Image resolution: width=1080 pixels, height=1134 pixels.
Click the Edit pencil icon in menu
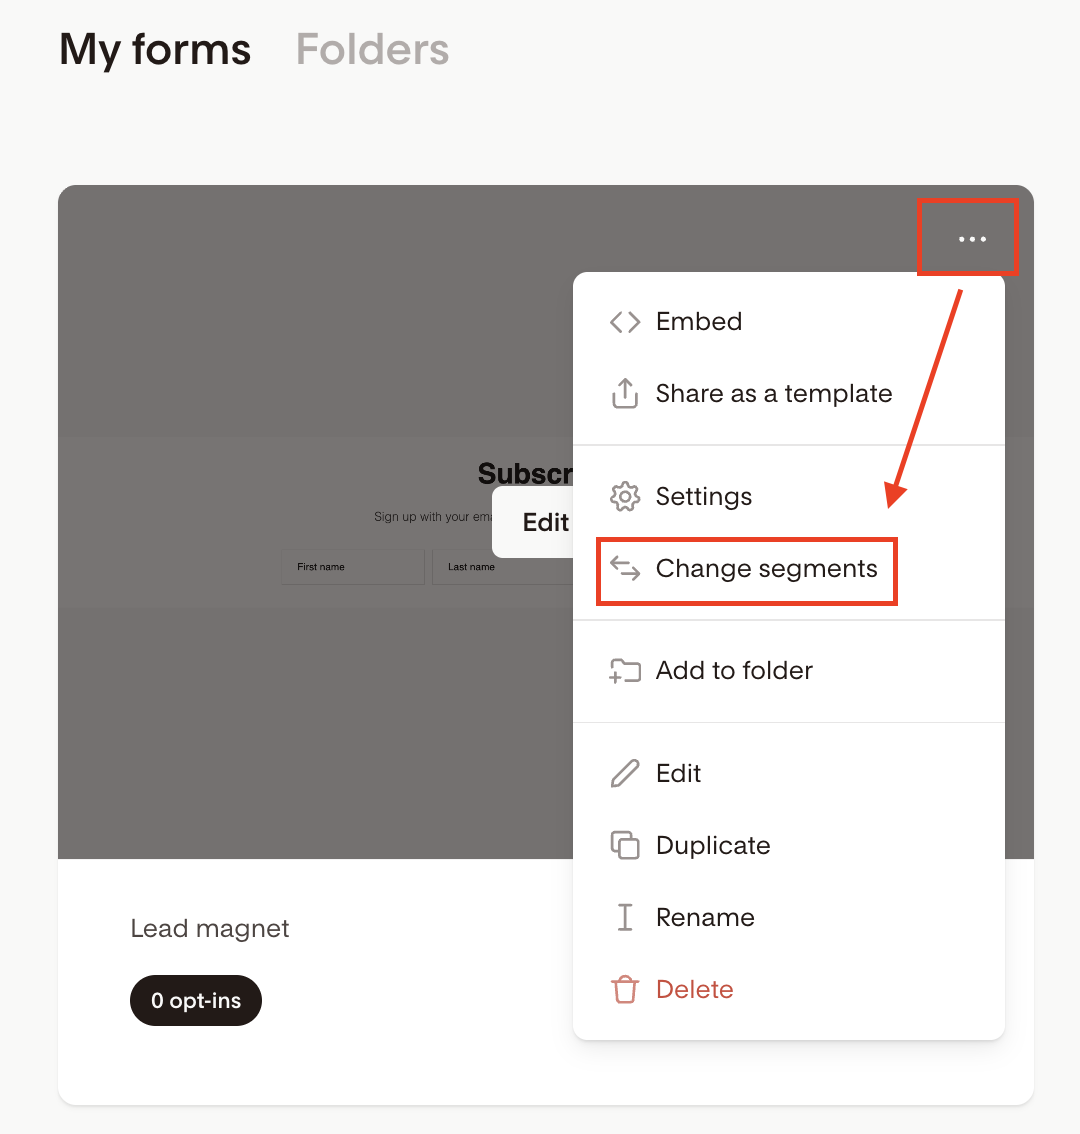coord(625,774)
